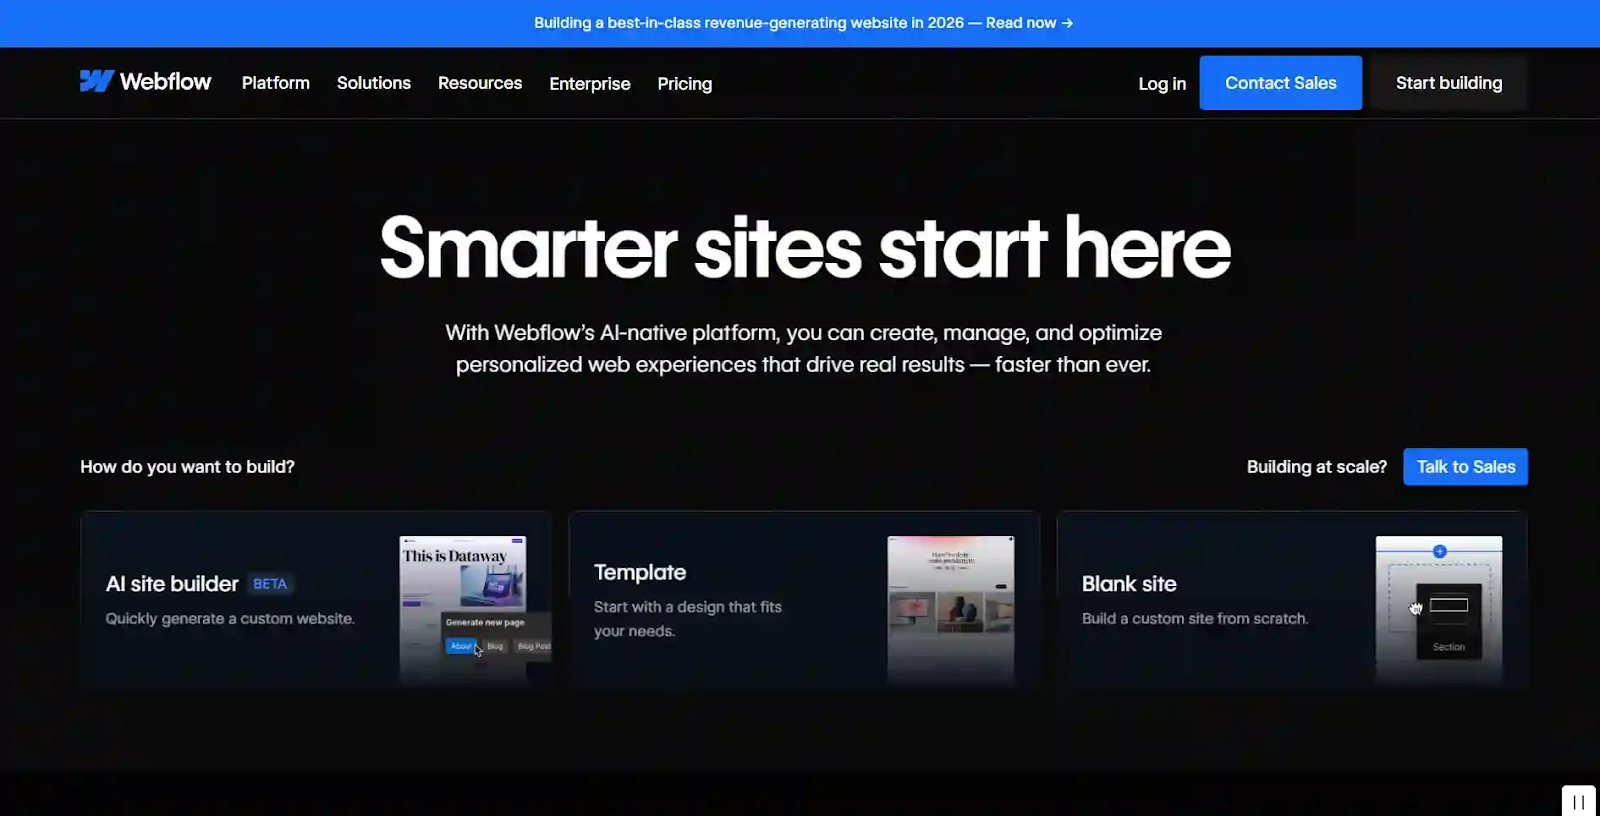Open the Platform menu
Viewport: 1600px width, 816px height.
tap(276, 83)
